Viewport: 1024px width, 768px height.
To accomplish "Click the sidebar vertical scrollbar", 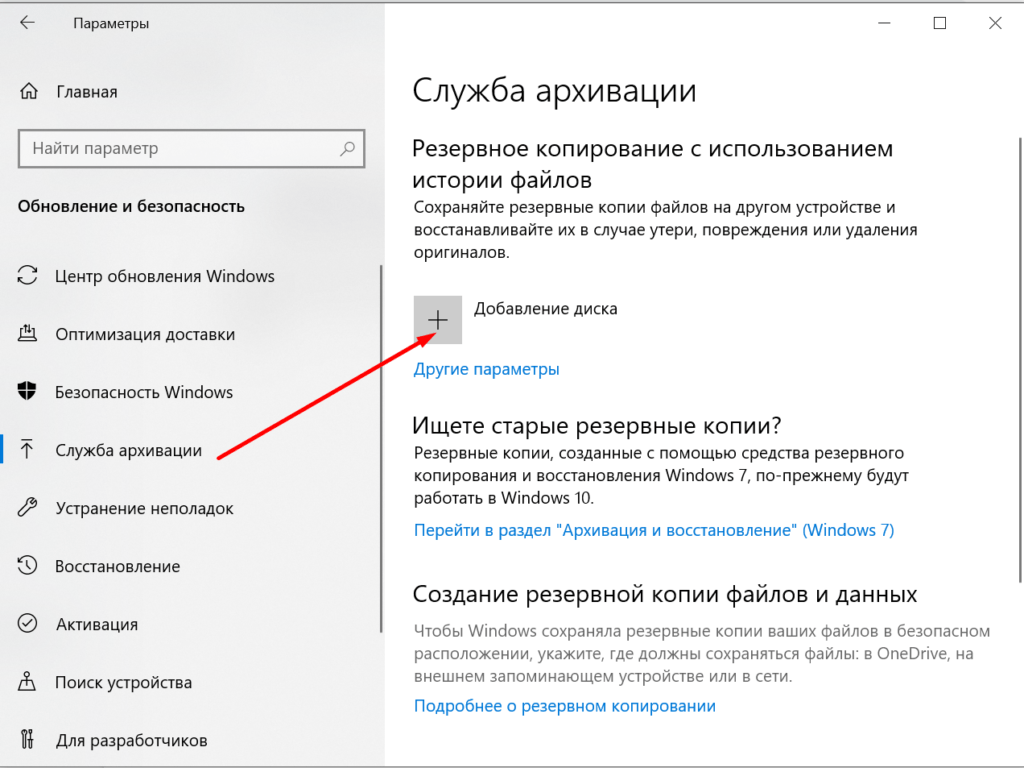I will pyautogui.click(x=381, y=449).
